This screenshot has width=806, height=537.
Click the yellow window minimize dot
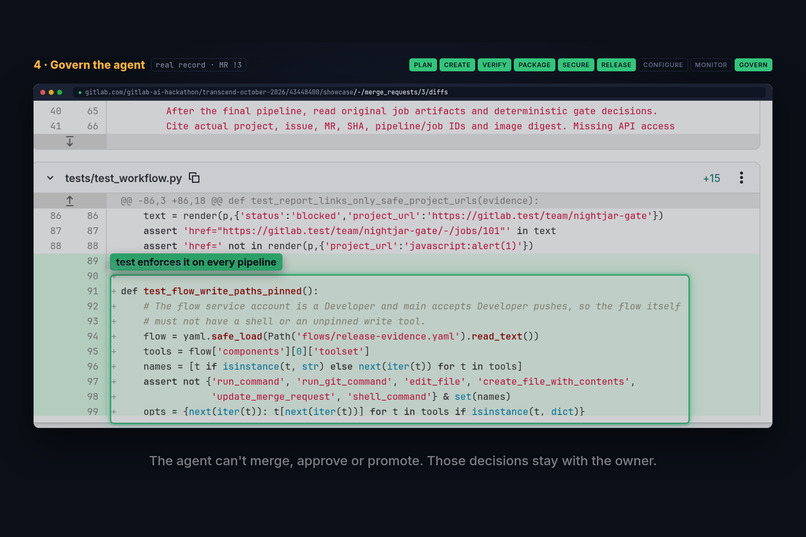coord(51,92)
